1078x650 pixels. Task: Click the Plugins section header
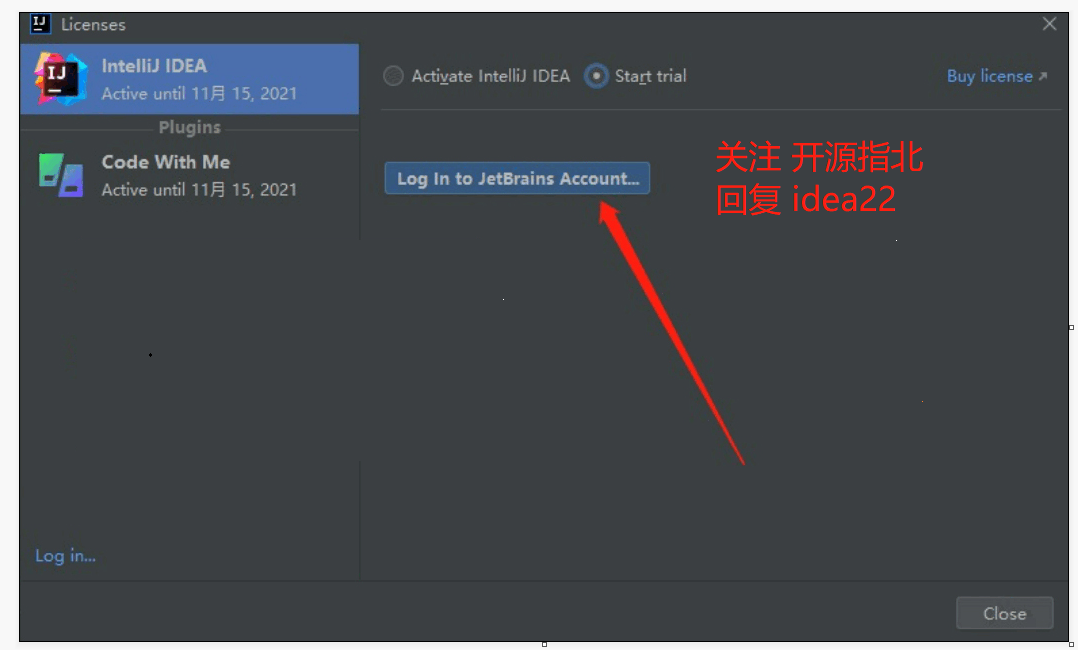pyautogui.click(x=190, y=127)
